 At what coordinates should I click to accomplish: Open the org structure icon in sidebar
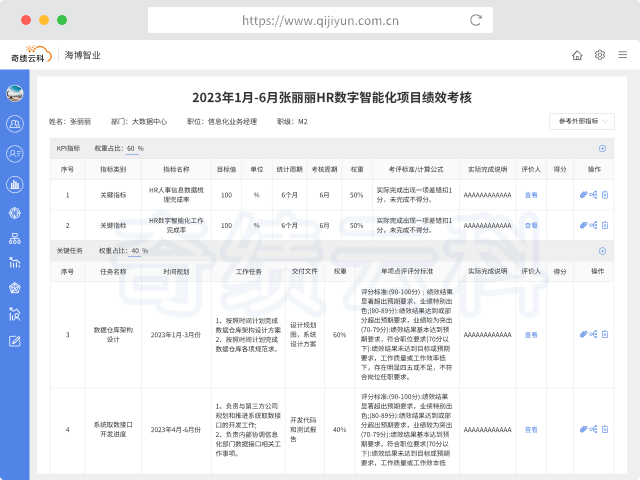tap(15, 238)
